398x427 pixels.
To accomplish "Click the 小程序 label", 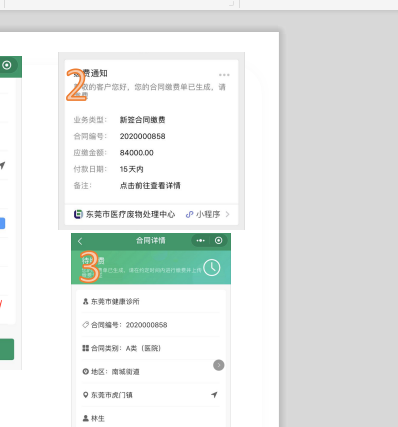I will (208, 214).
